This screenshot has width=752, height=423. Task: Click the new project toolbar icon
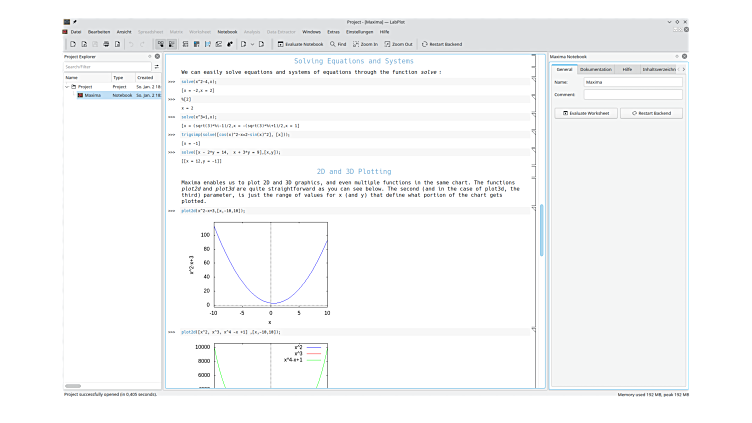71,44
